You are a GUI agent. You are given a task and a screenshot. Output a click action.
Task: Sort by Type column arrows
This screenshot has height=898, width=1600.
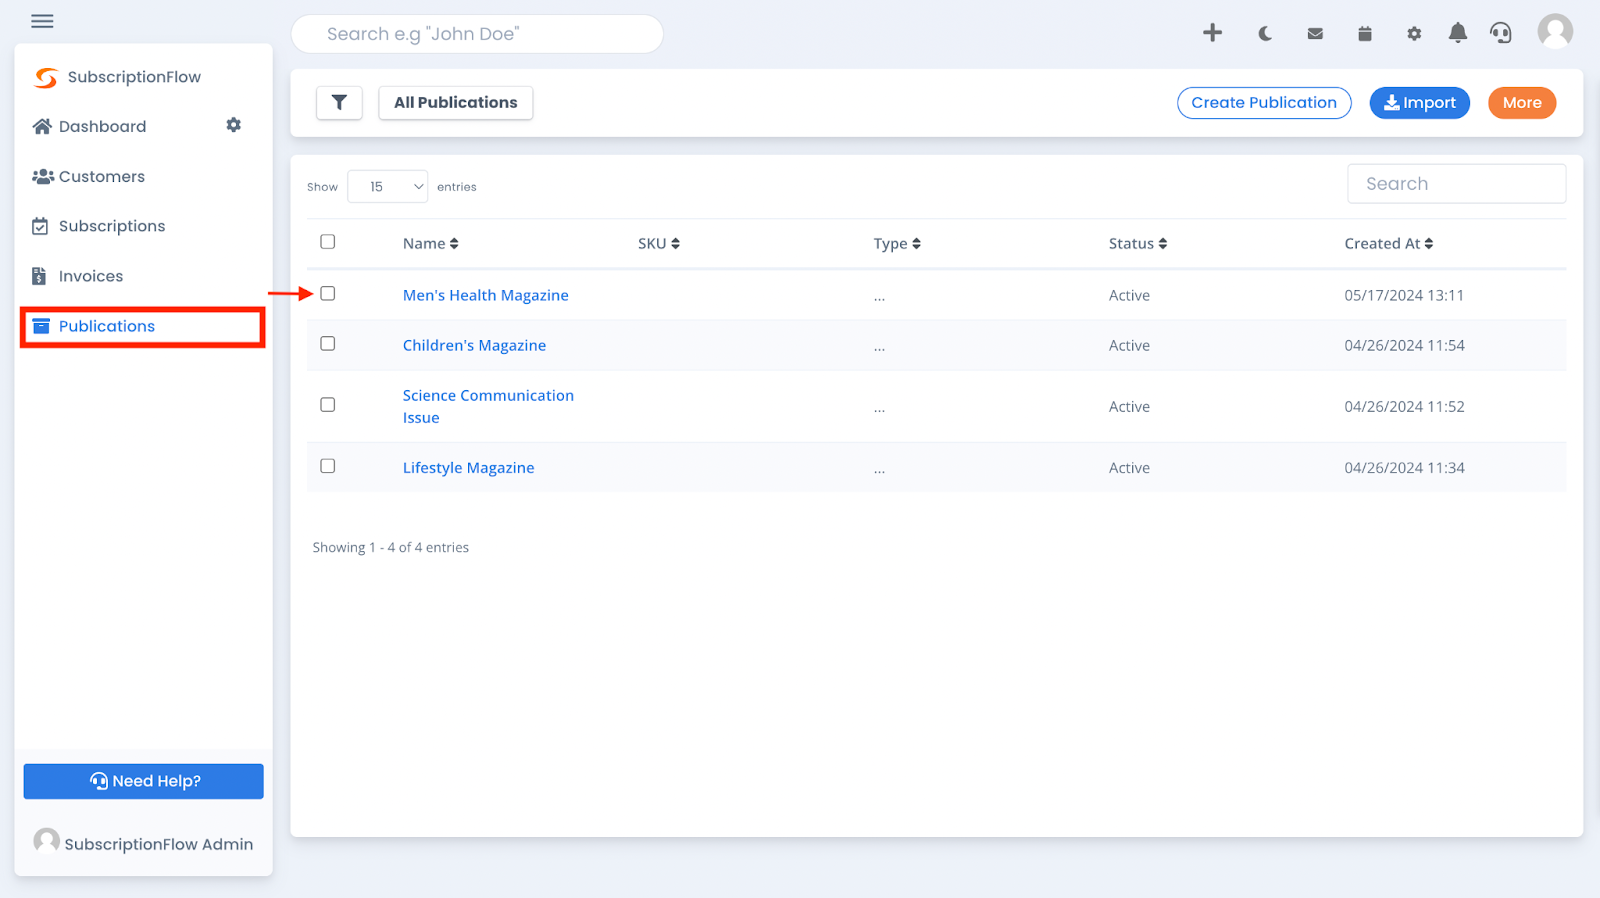tap(916, 244)
